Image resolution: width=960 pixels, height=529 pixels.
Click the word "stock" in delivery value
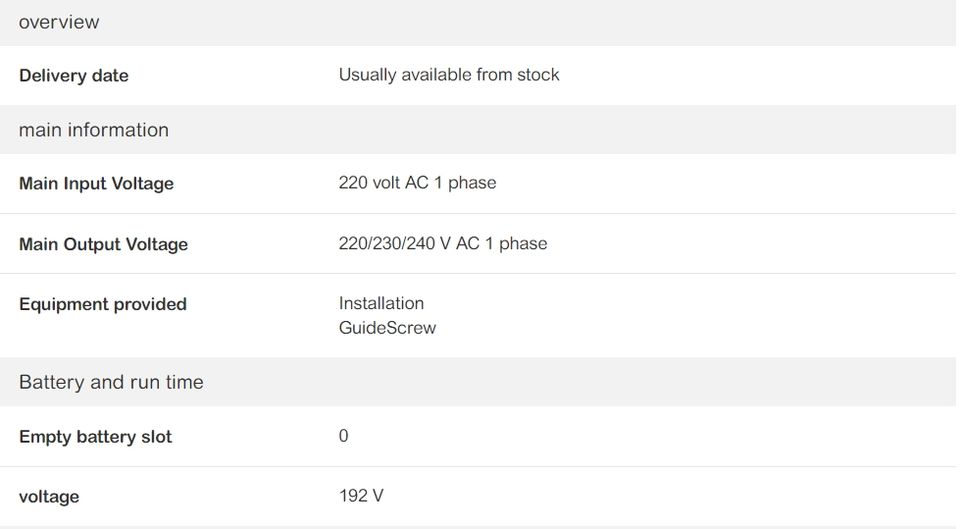coord(538,75)
